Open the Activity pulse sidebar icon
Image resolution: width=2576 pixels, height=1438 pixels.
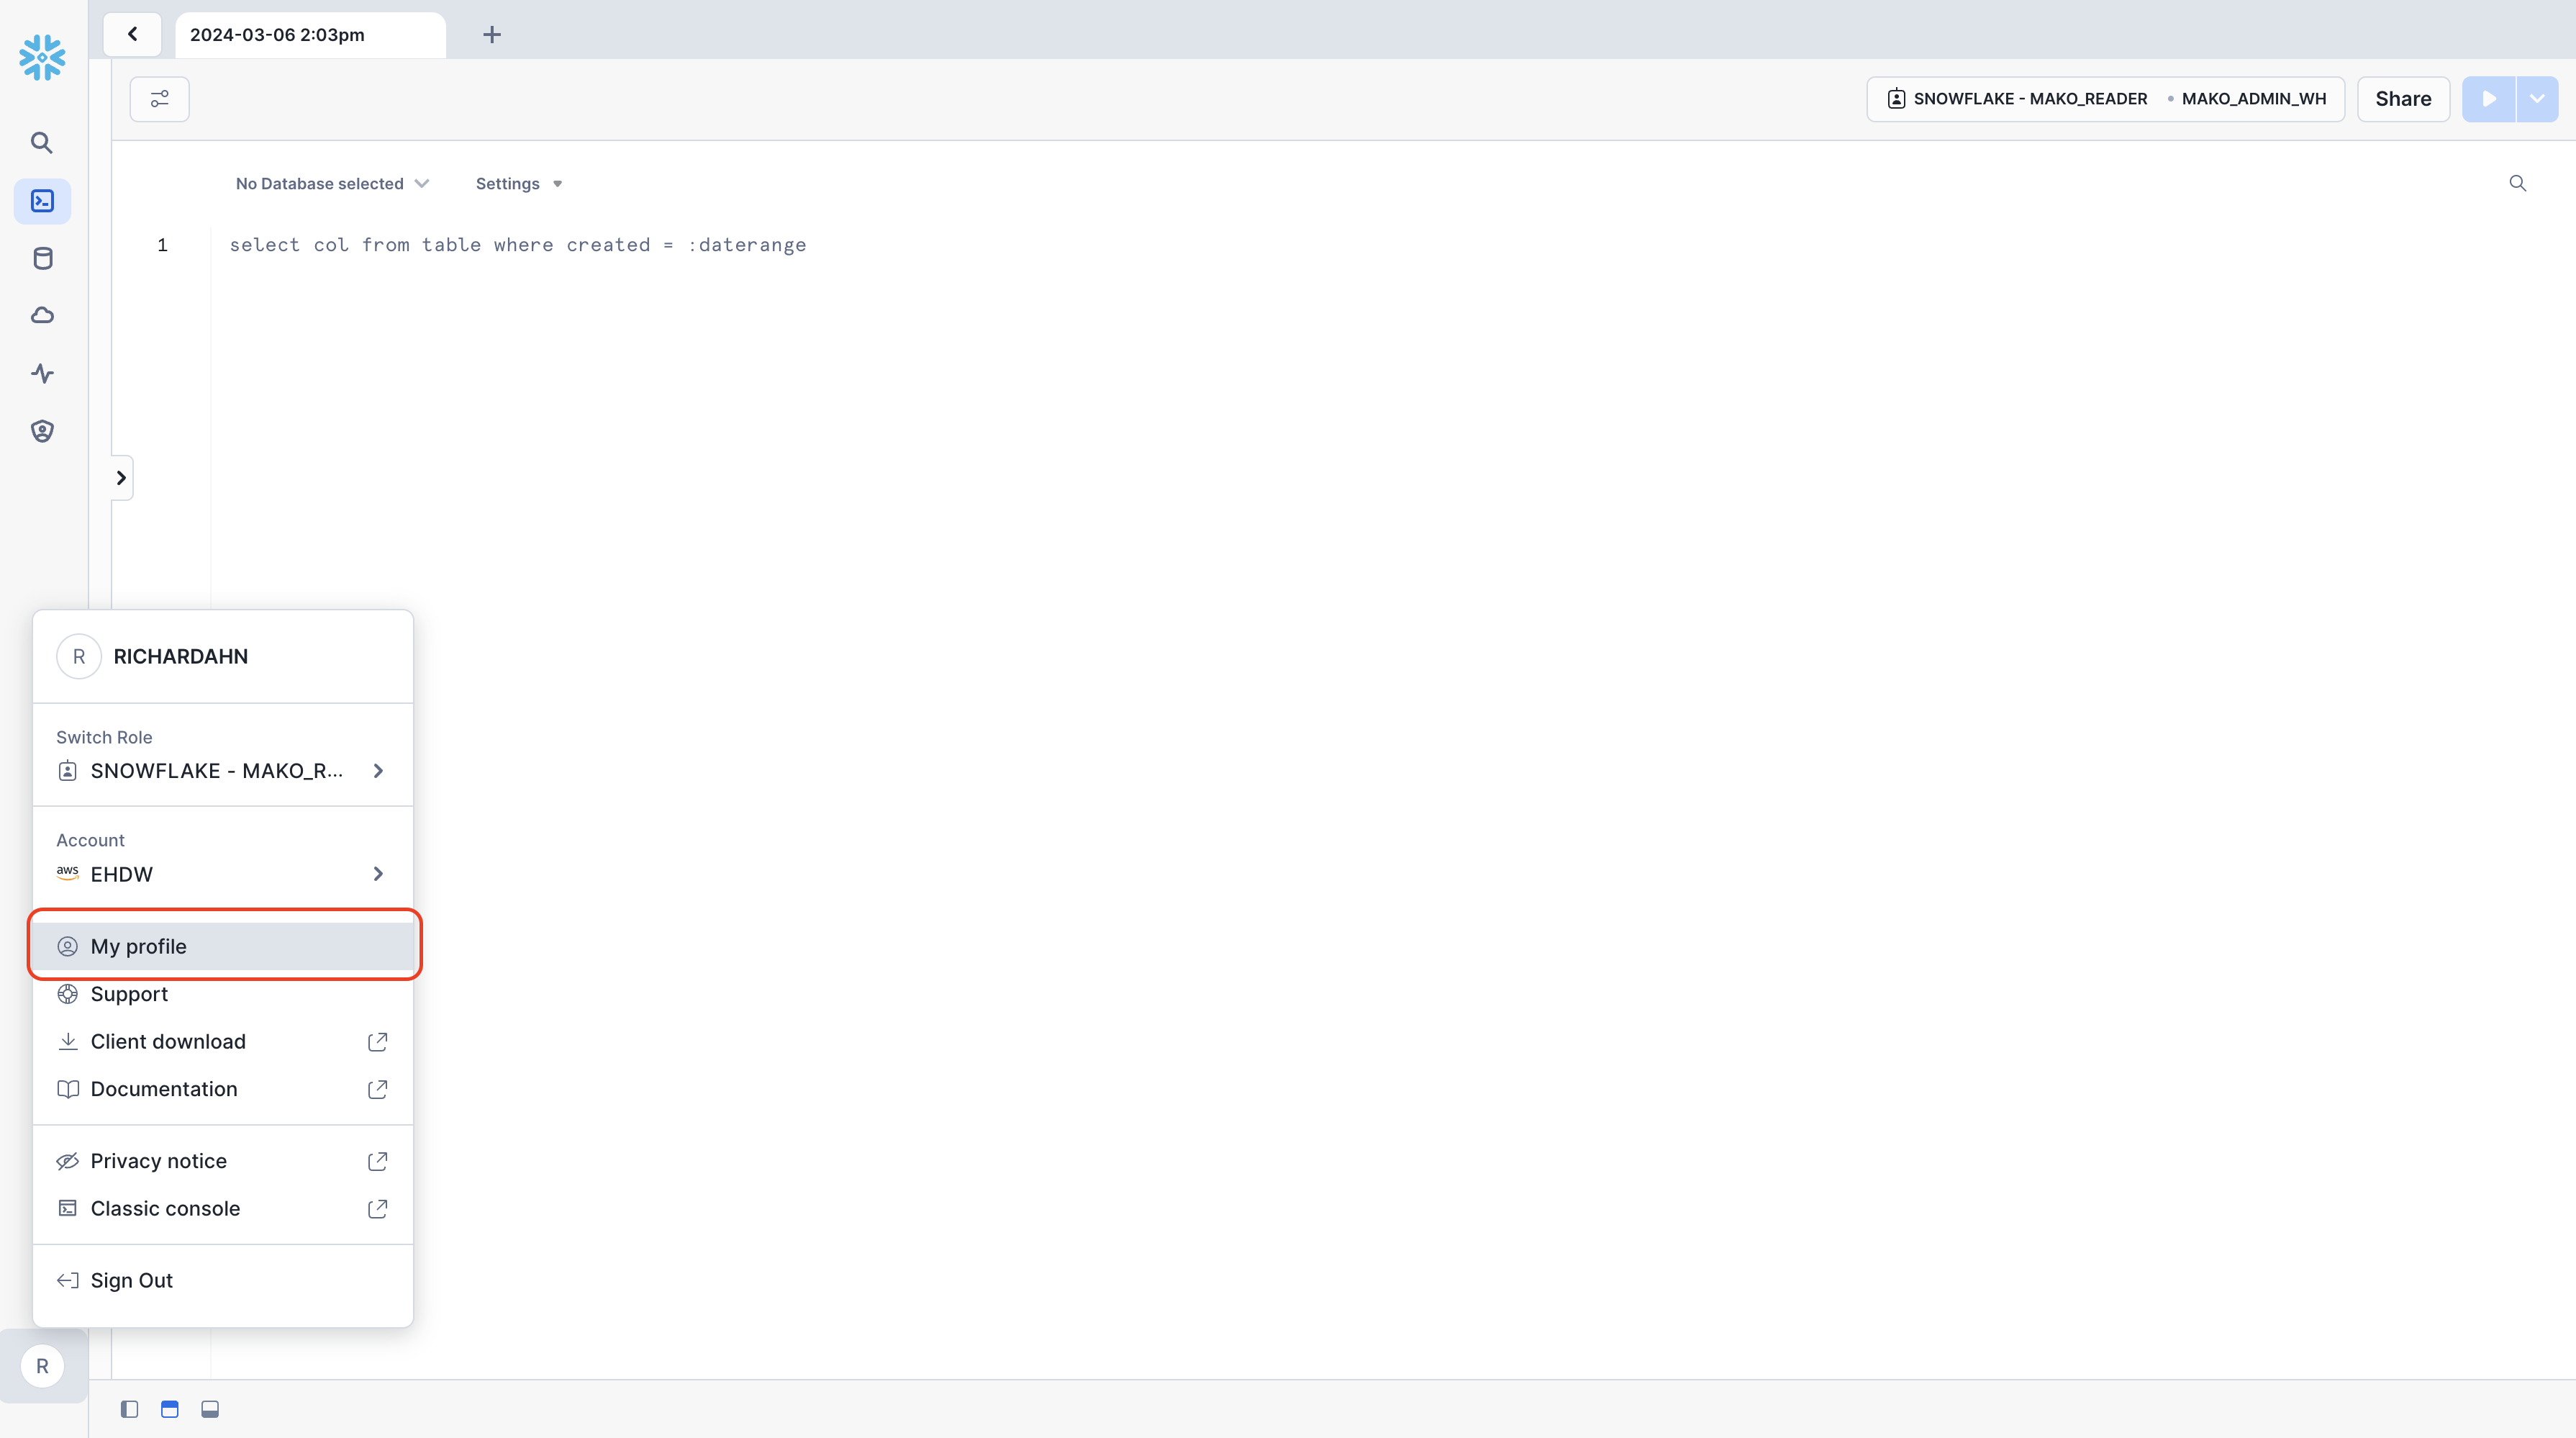pos(42,373)
